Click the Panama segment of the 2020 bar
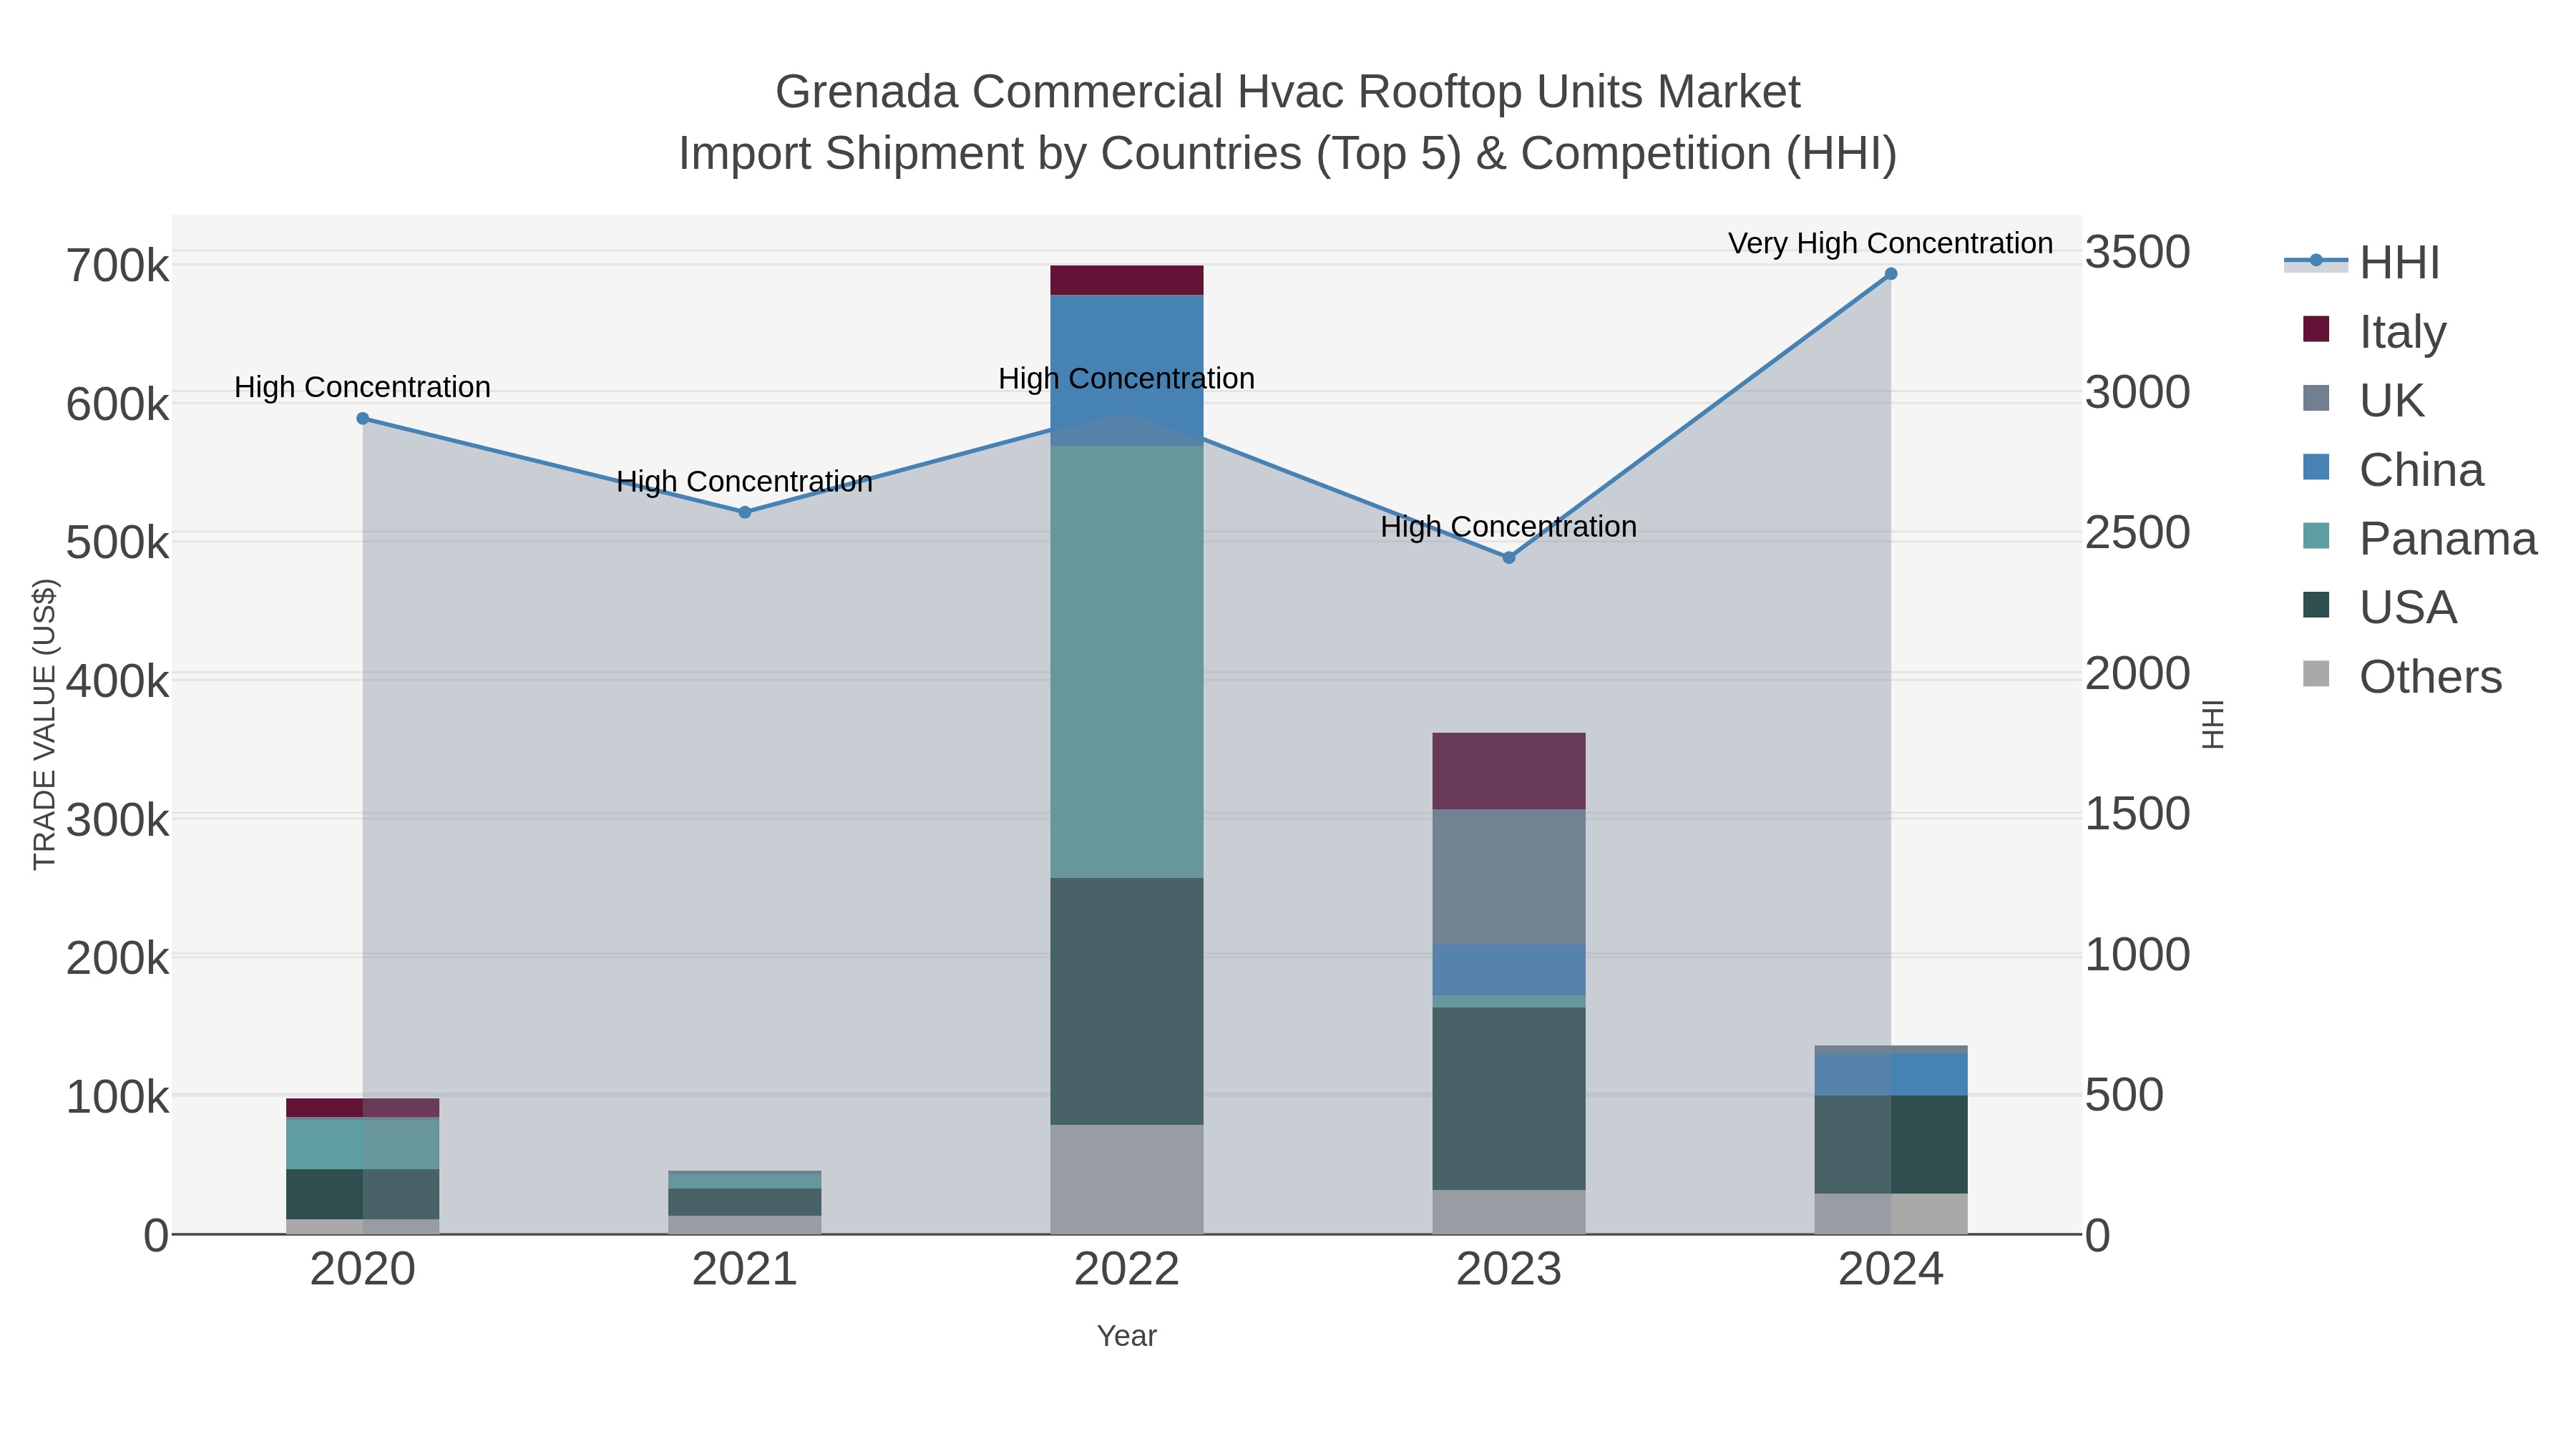This screenshot has height=1449, width=2576. [363, 1144]
